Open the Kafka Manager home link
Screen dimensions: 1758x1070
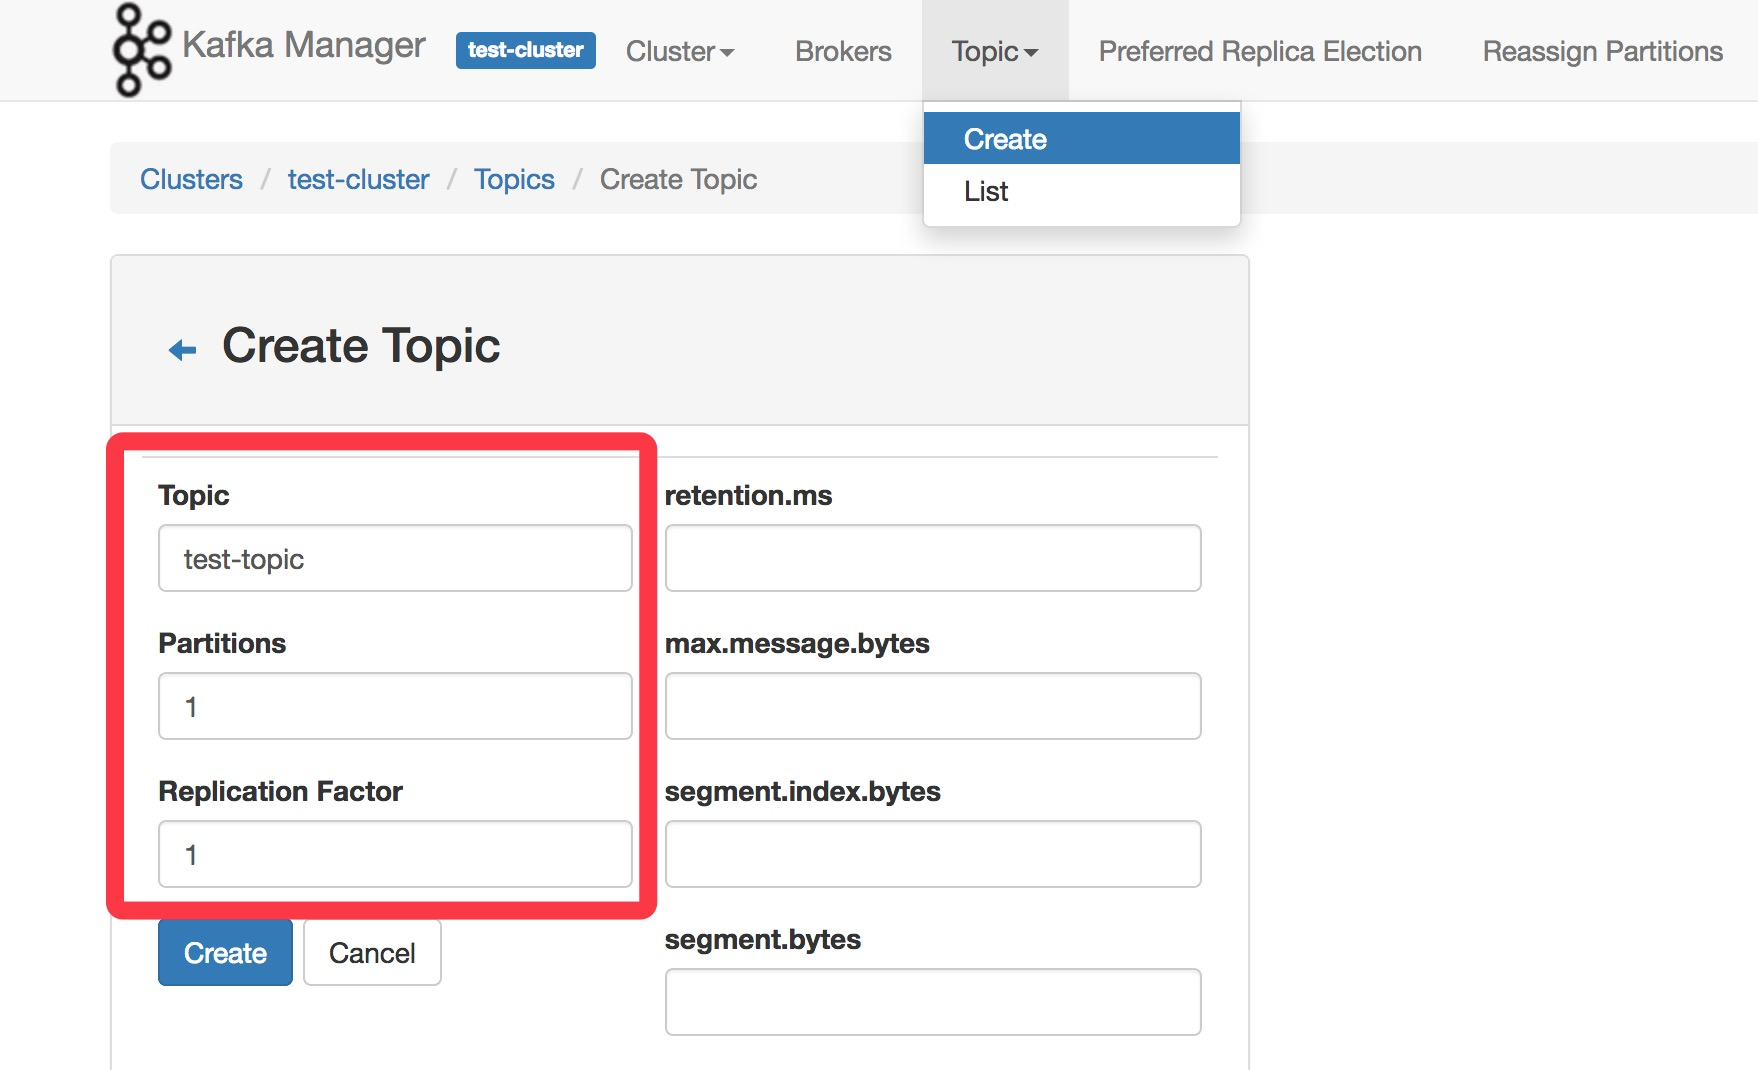(x=303, y=45)
